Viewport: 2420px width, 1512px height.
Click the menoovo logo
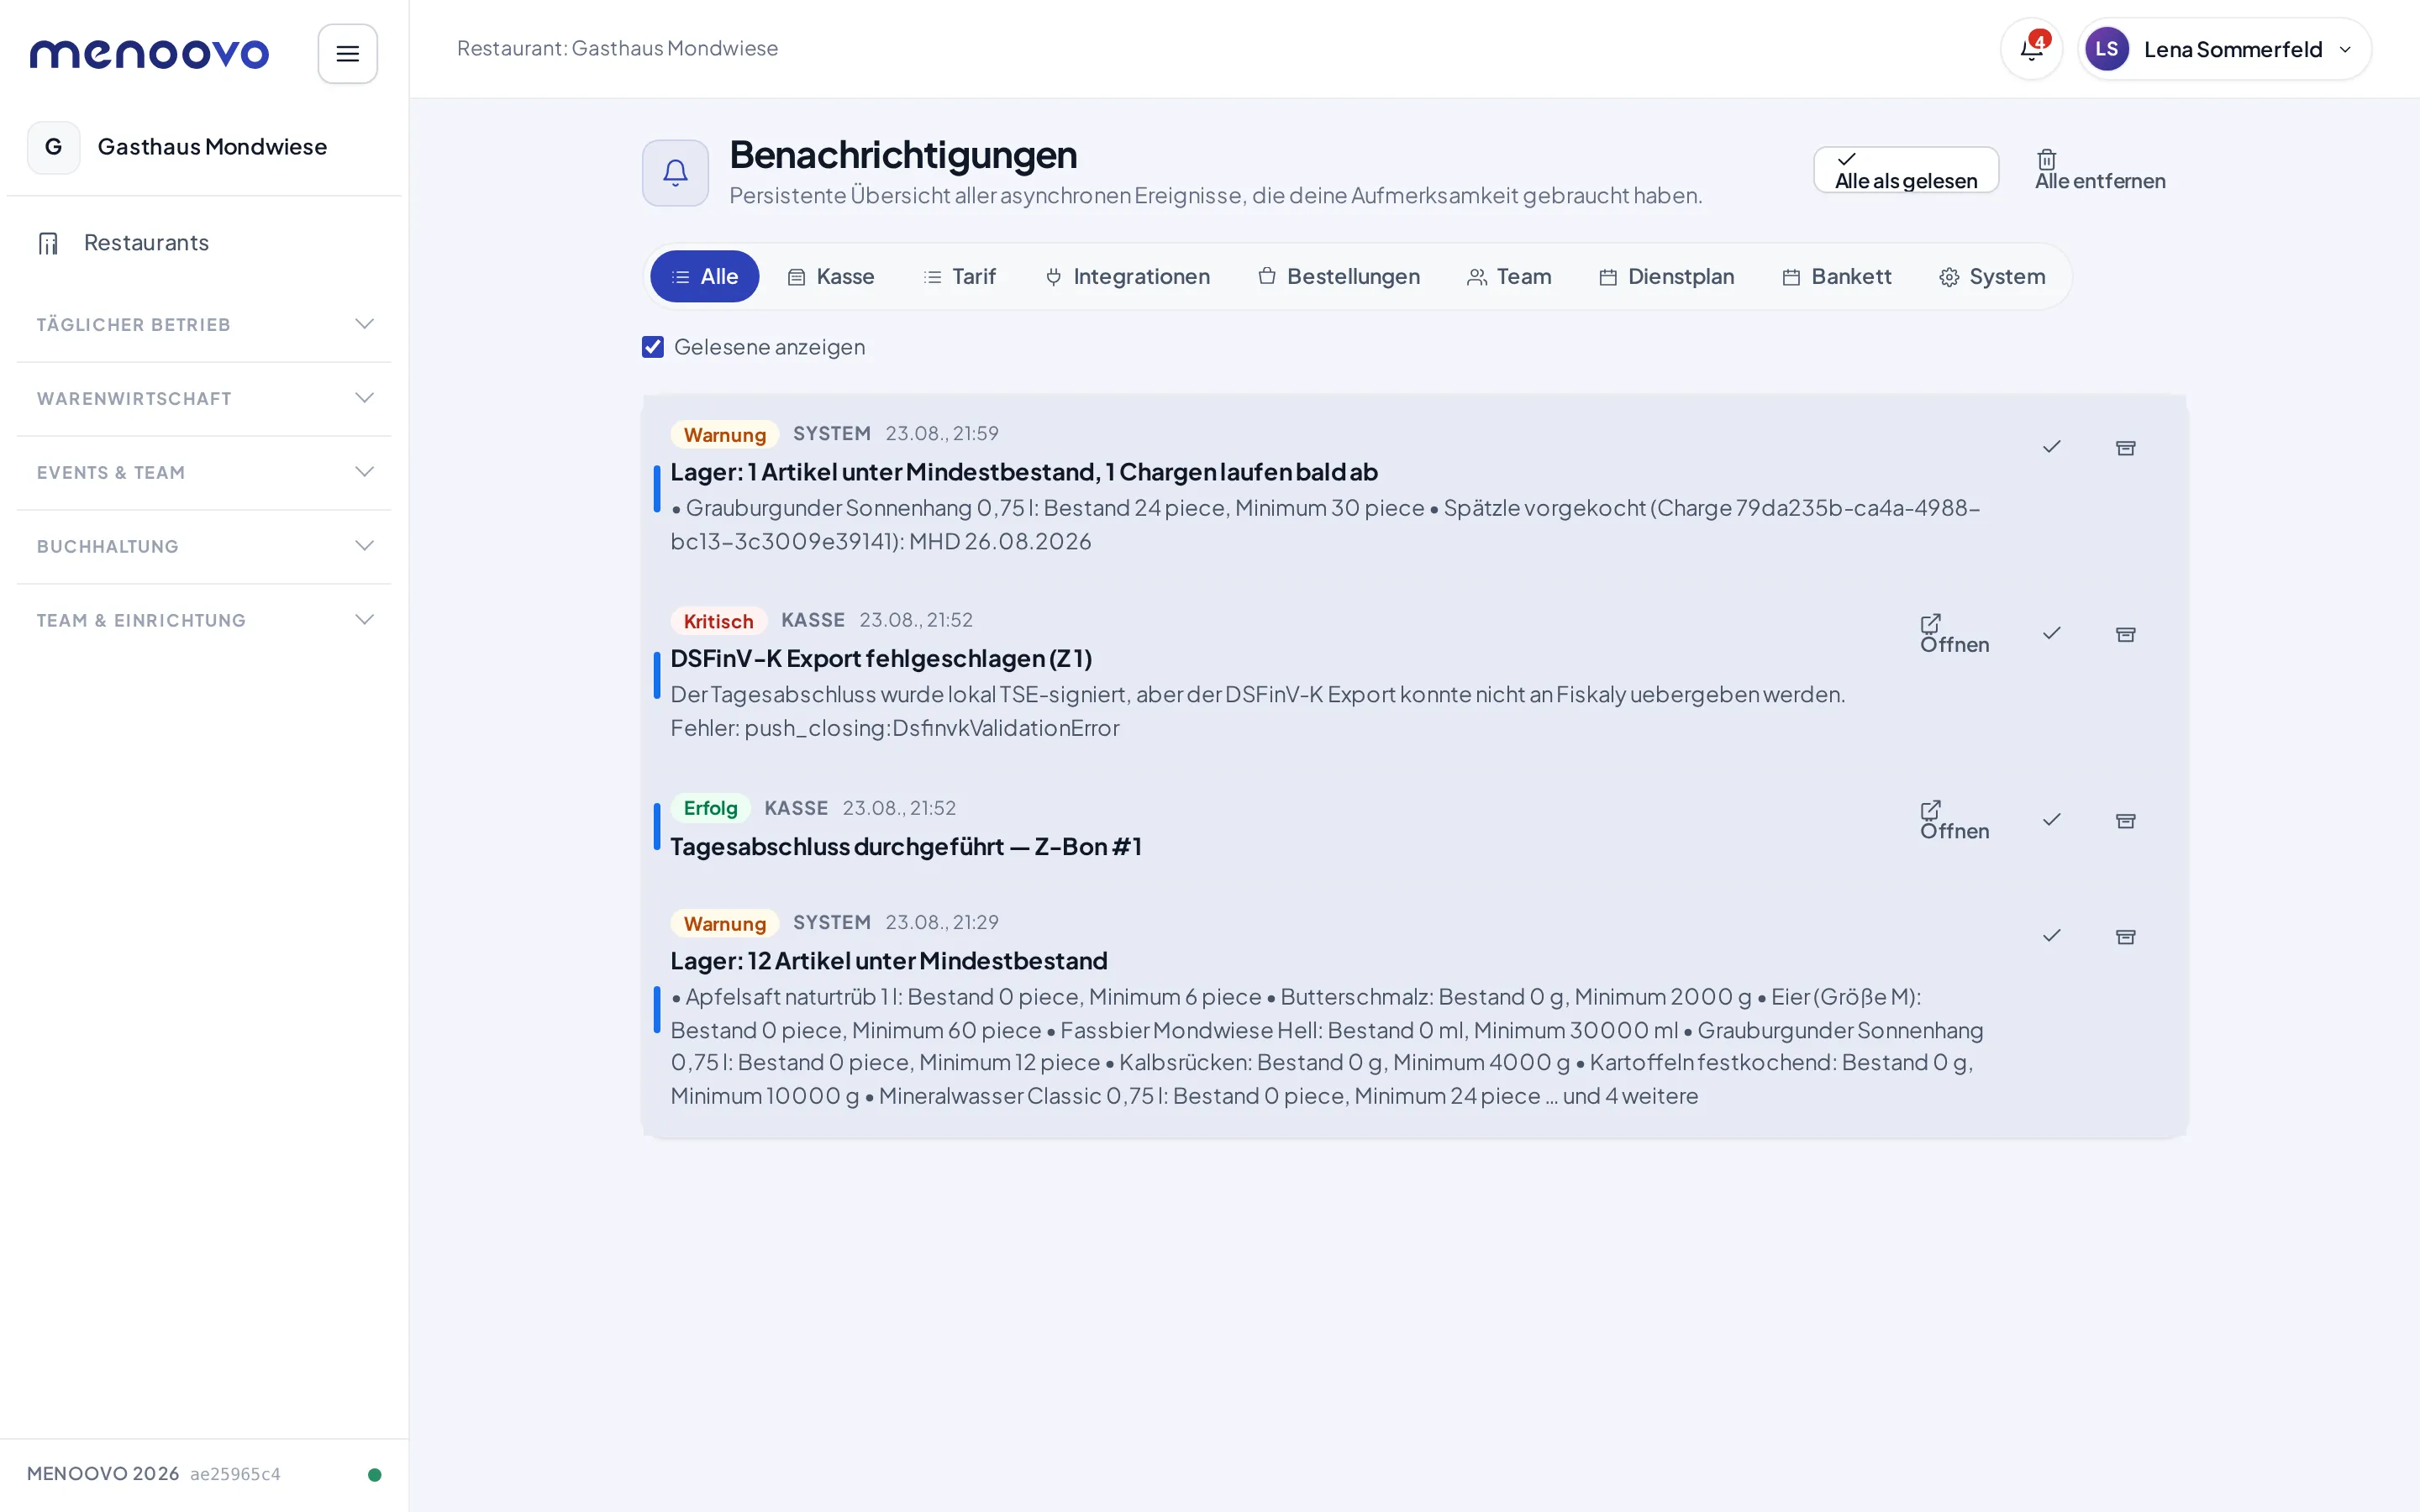(x=149, y=54)
